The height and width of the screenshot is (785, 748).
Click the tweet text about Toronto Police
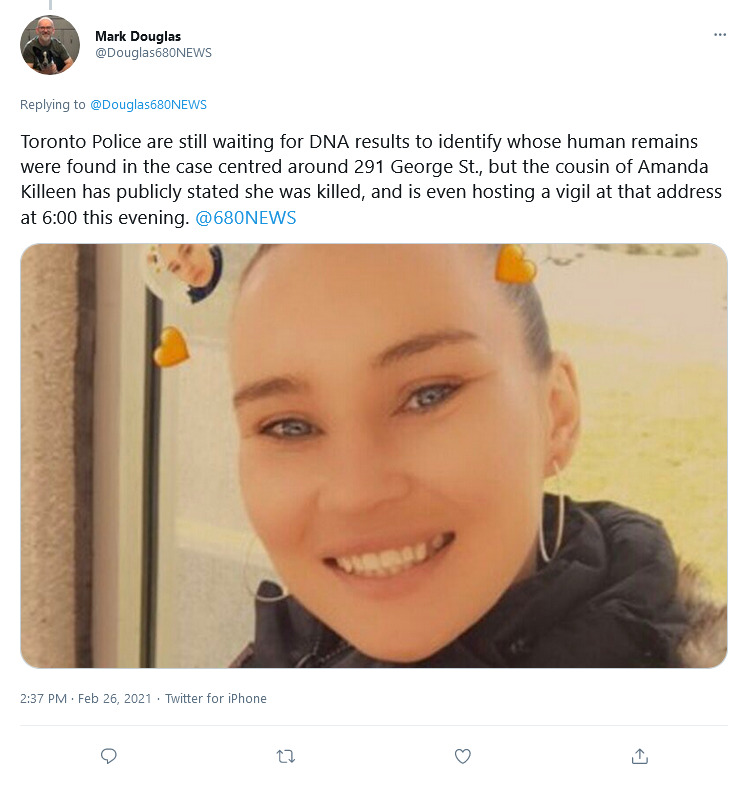pyautogui.click(x=371, y=179)
